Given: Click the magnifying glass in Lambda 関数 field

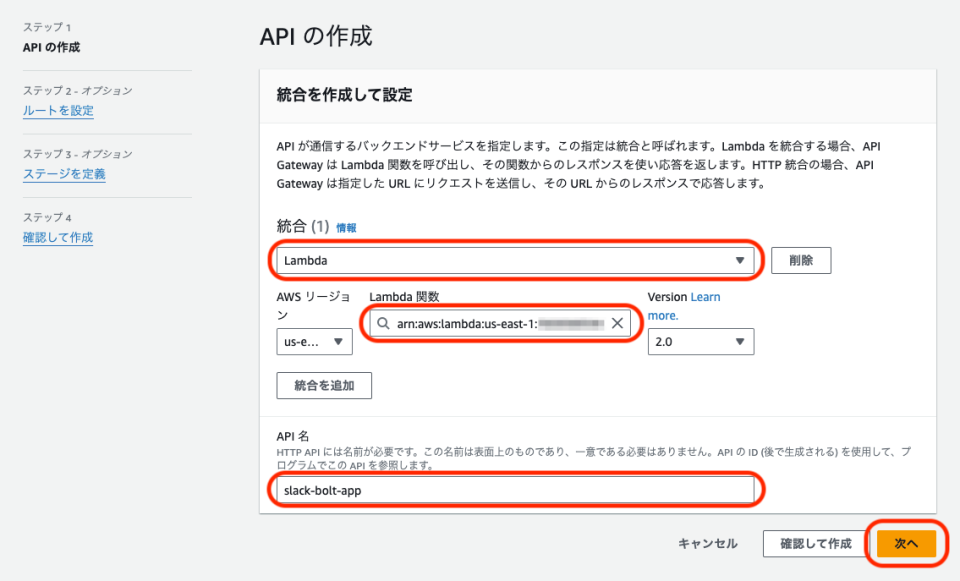Looking at the screenshot, I should (382, 322).
